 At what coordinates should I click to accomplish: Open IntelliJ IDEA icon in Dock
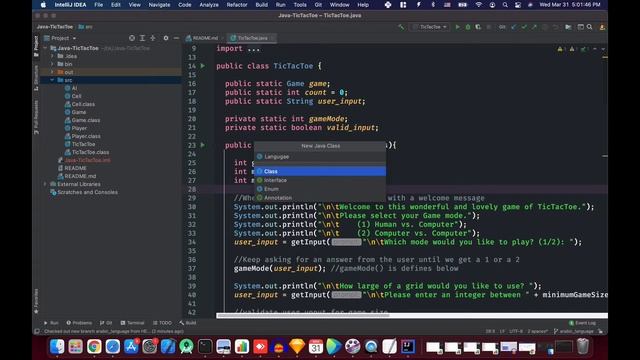point(408,347)
